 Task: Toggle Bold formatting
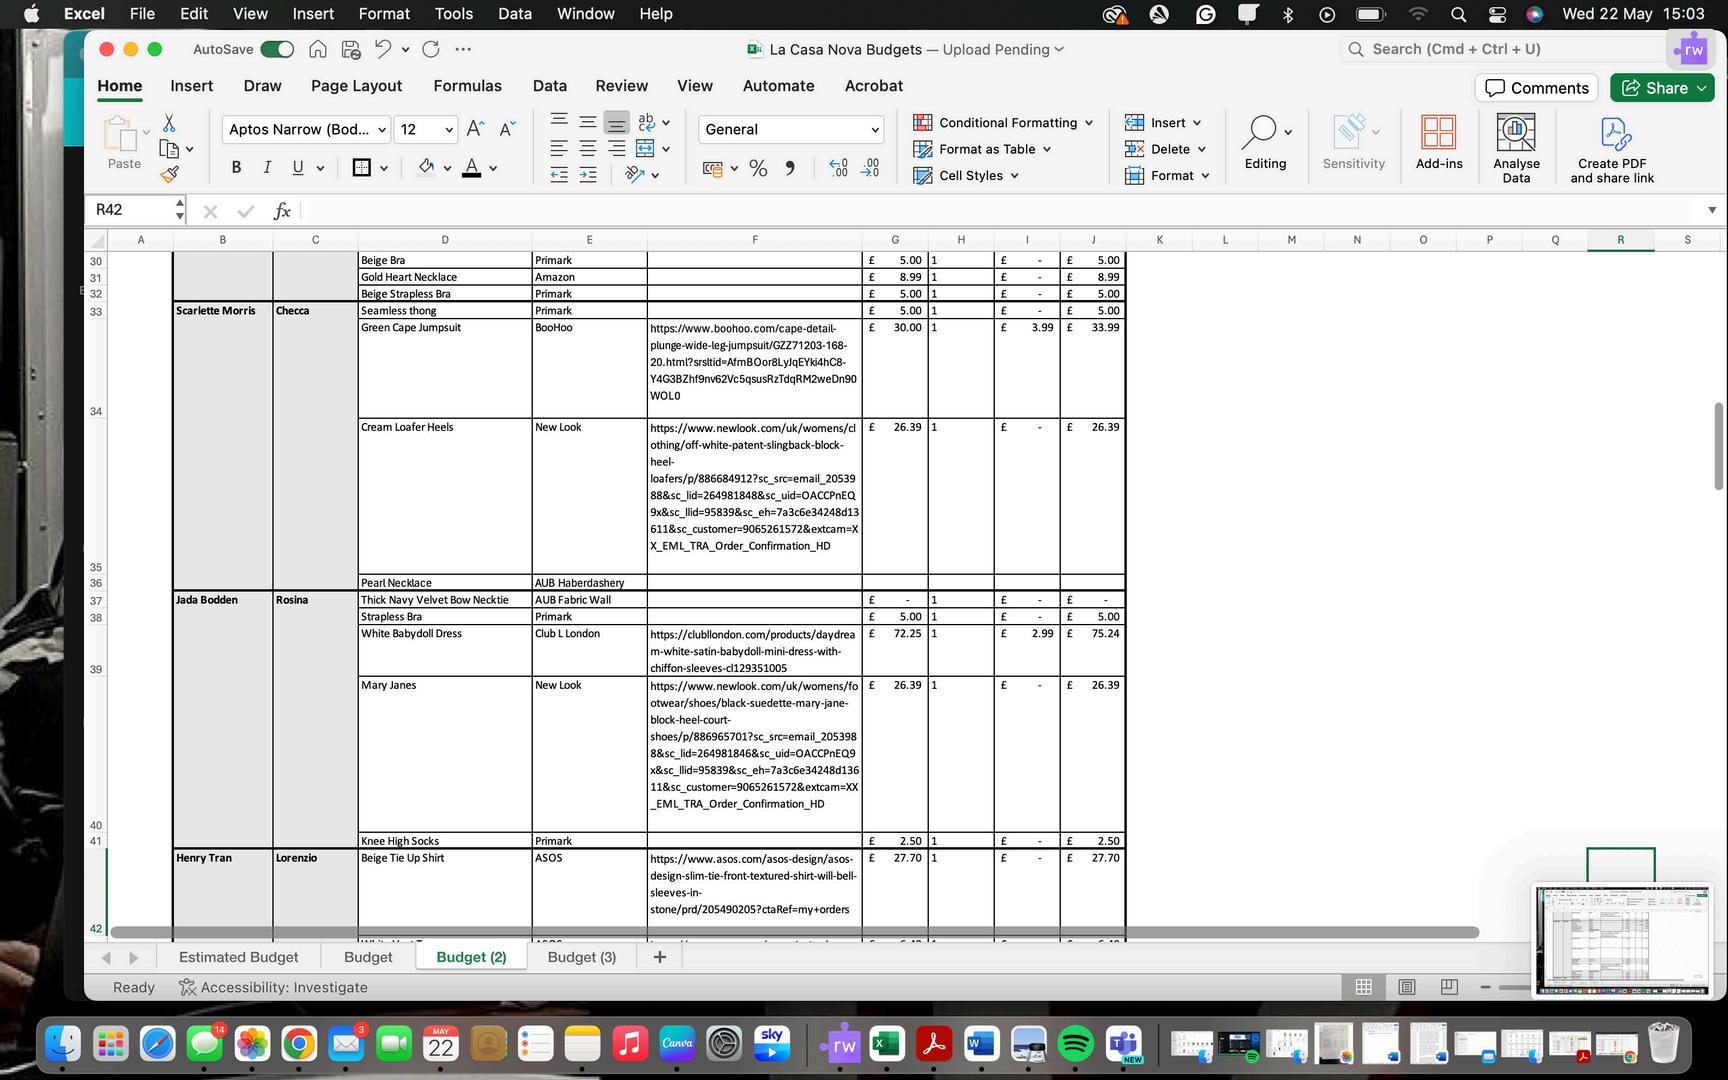point(236,168)
